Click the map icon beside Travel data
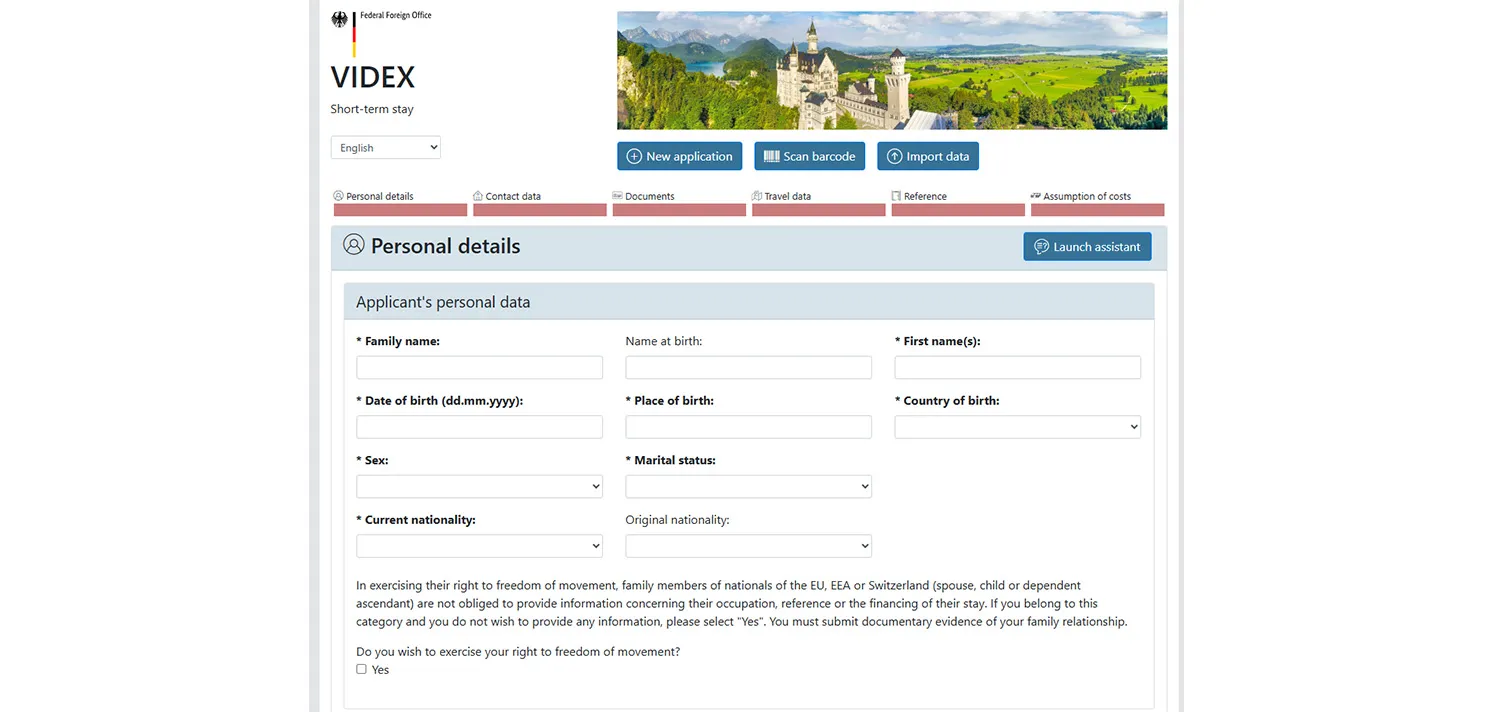The width and height of the screenshot is (1500, 712). coord(757,196)
